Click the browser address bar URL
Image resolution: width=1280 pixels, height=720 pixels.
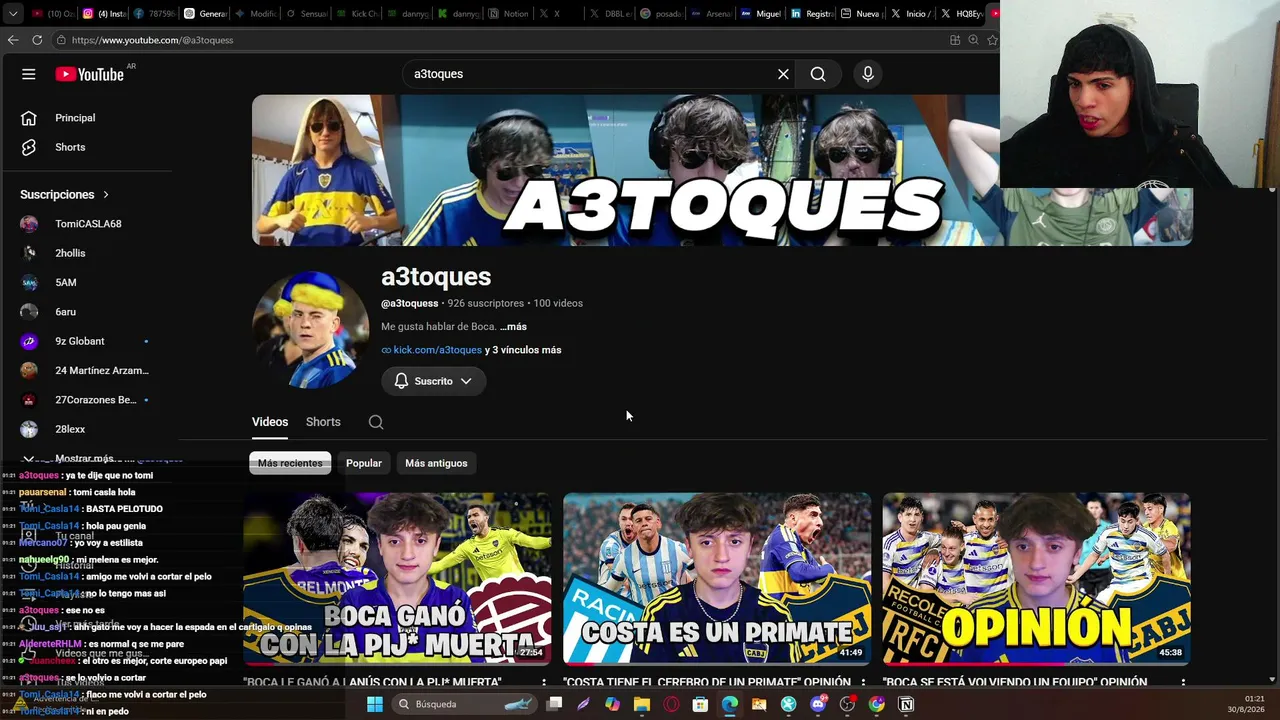(152, 40)
